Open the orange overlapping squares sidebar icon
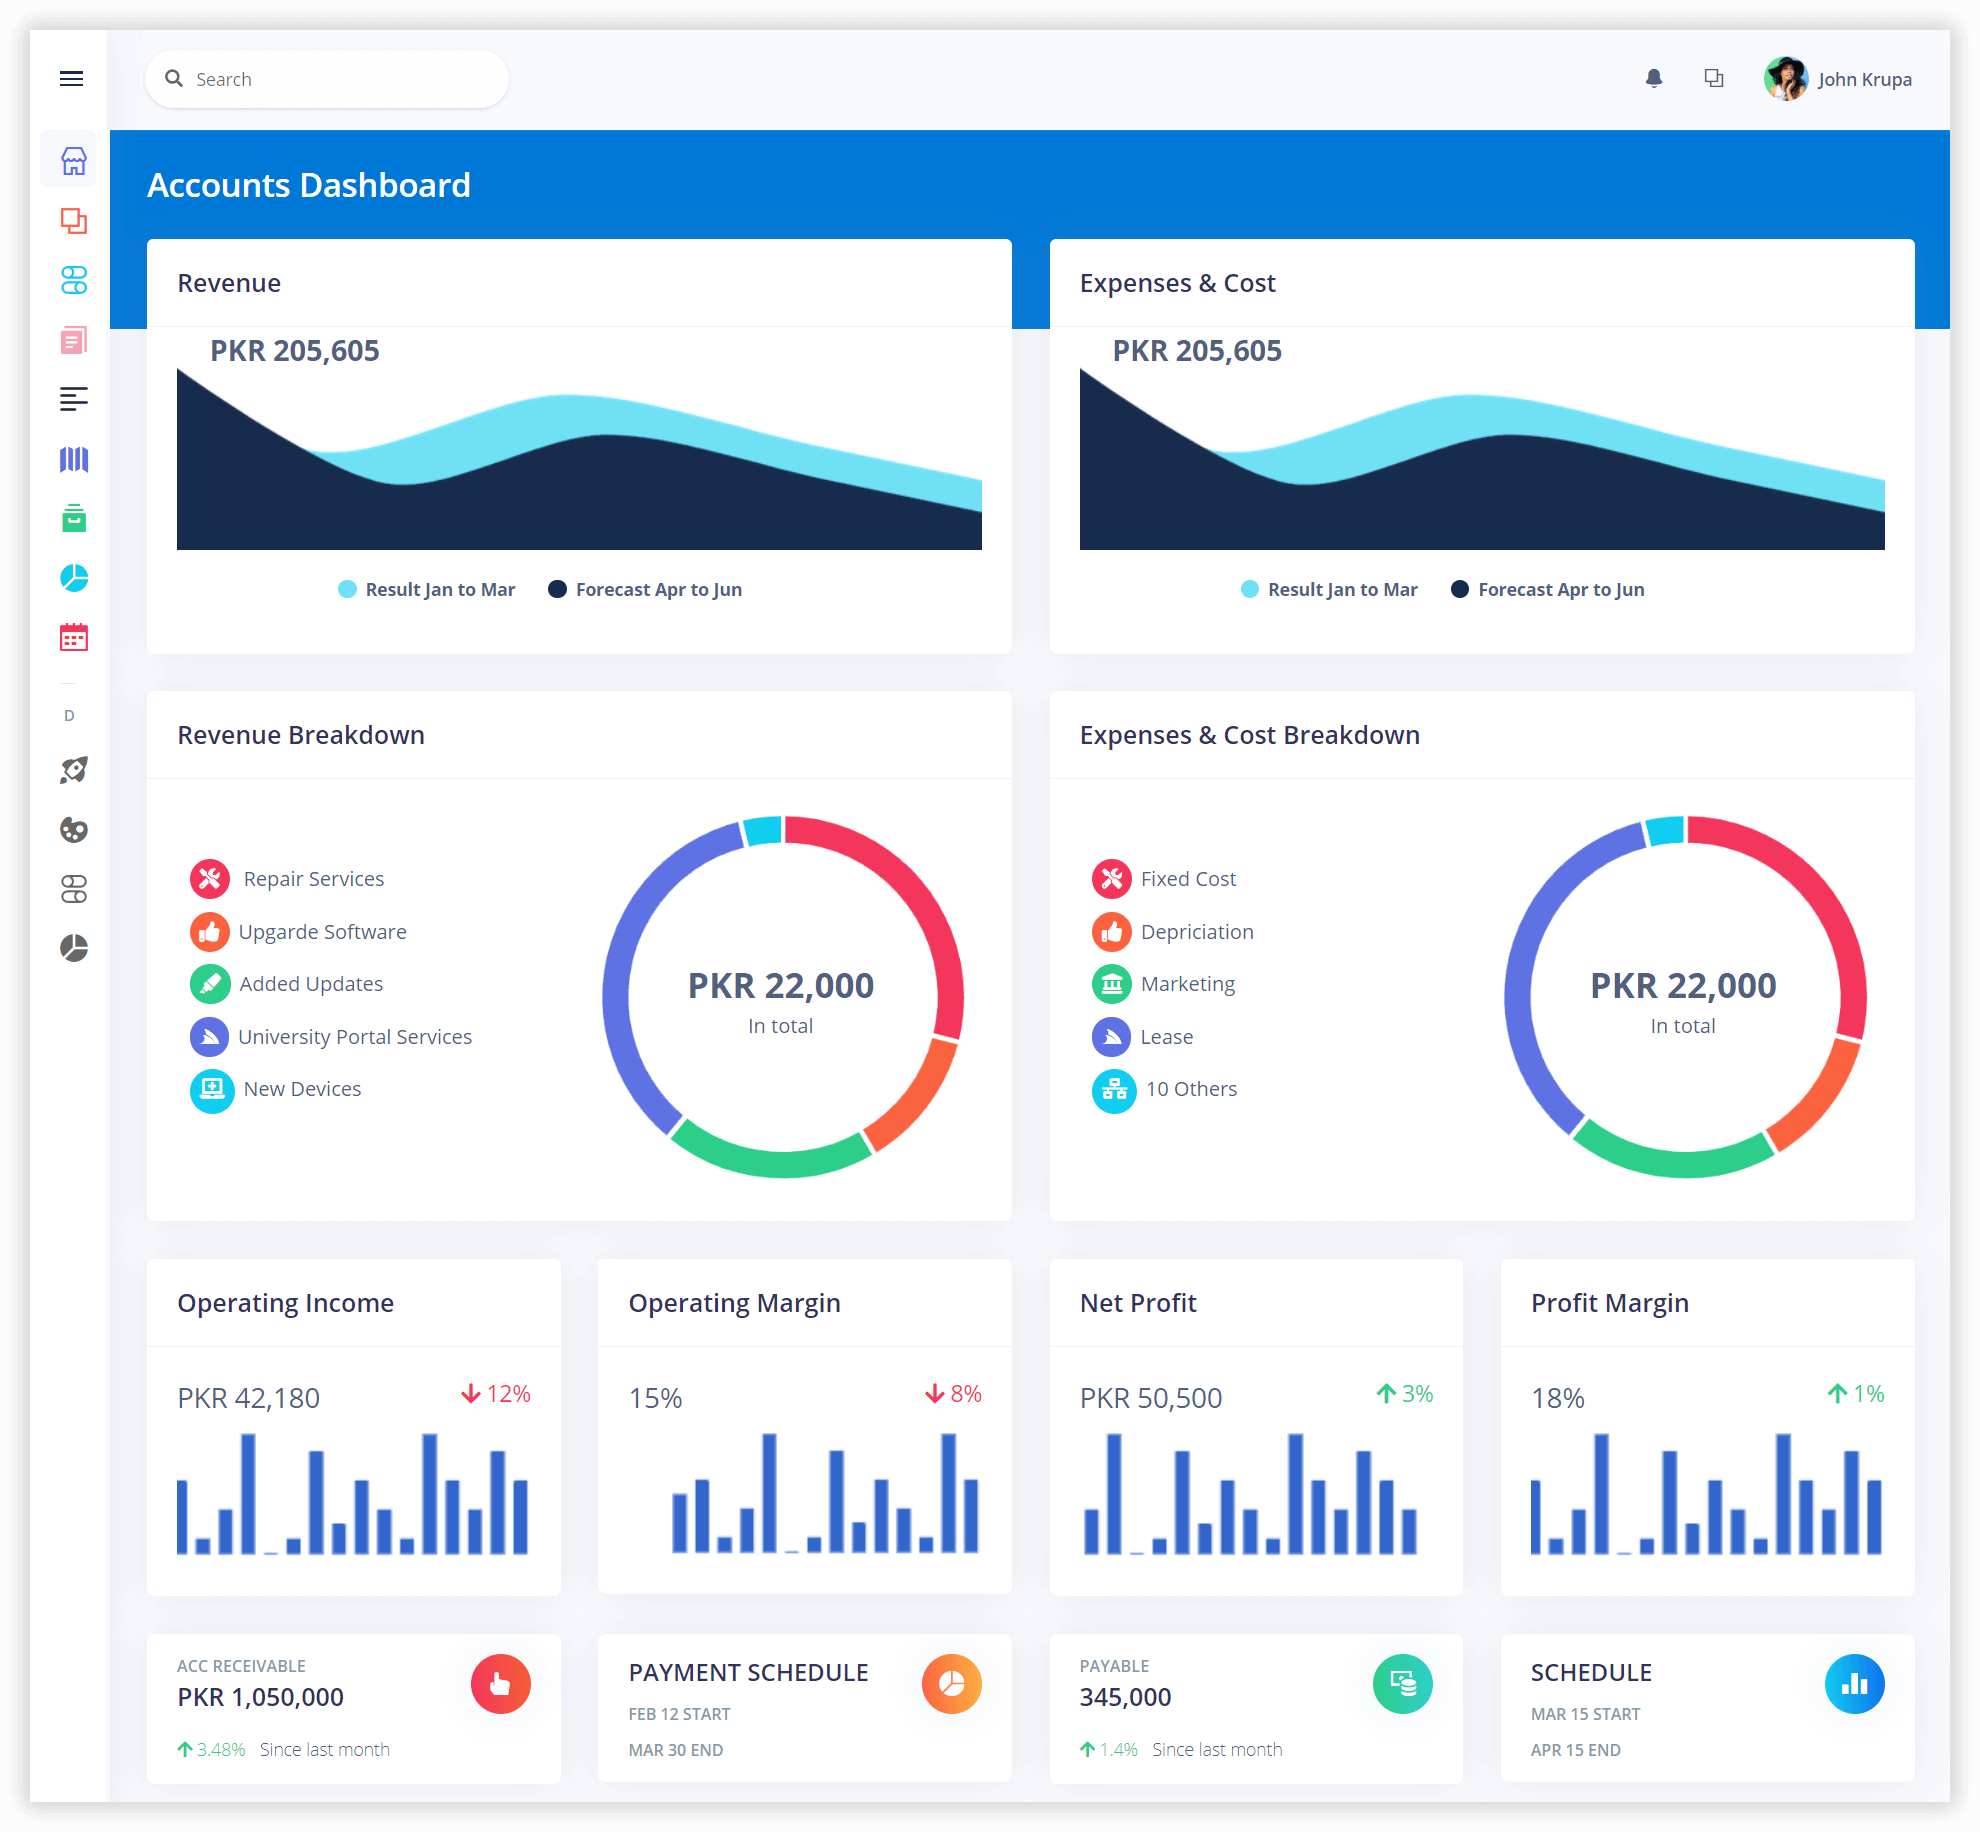This screenshot has height=1832, width=1980. pyautogui.click(x=73, y=220)
